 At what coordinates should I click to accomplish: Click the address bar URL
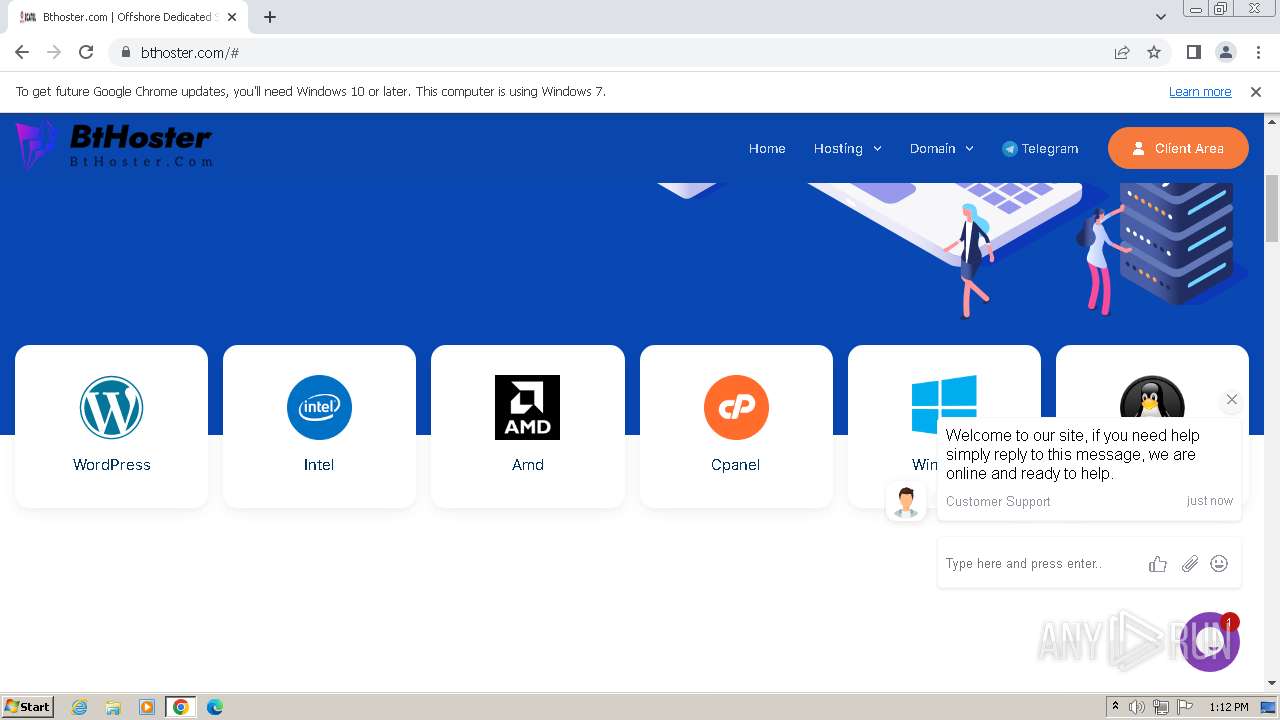[x=190, y=52]
